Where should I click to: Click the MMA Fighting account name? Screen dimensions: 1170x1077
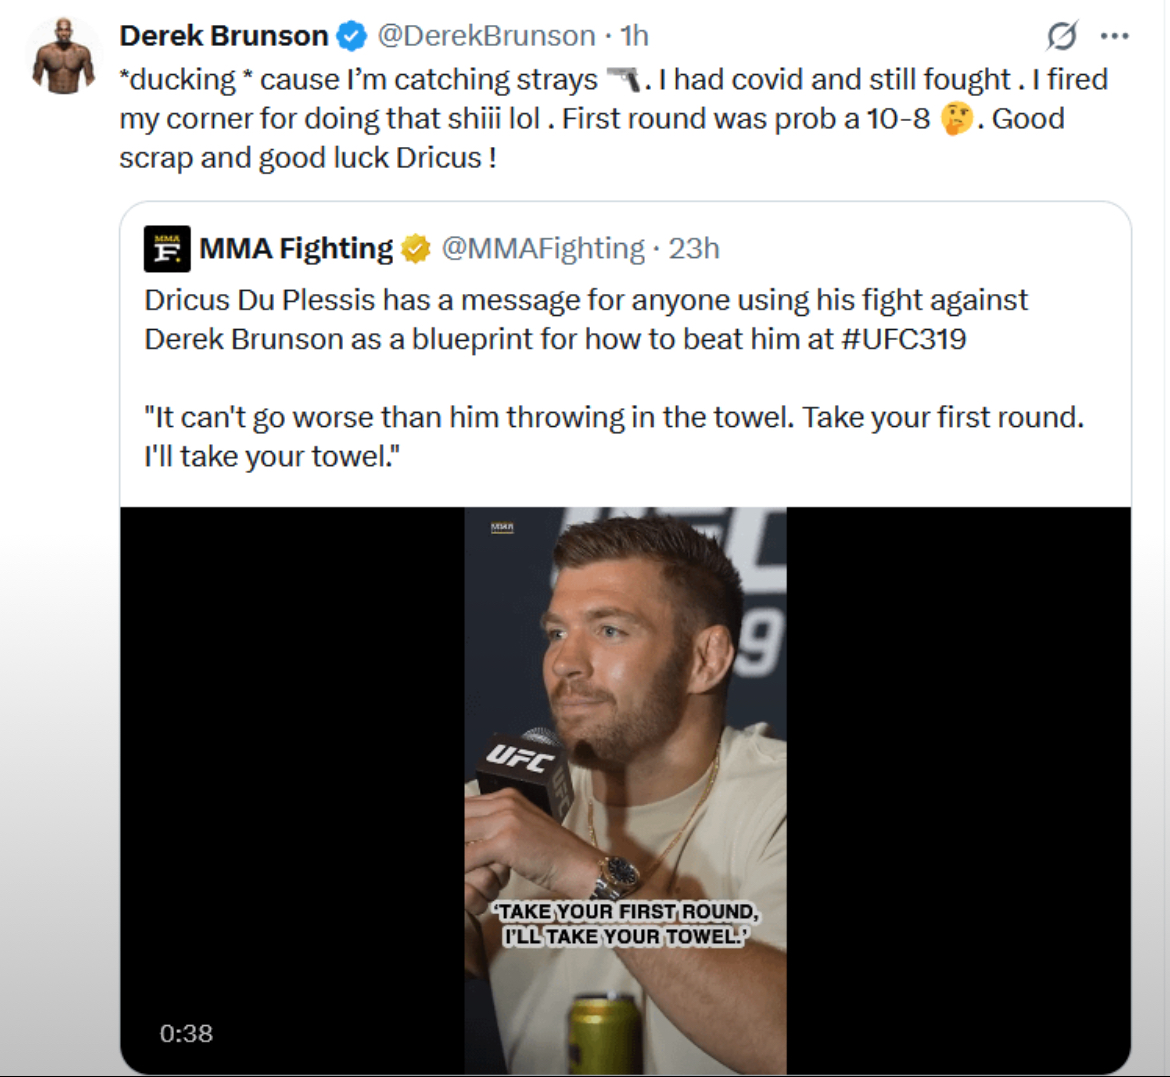296,248
